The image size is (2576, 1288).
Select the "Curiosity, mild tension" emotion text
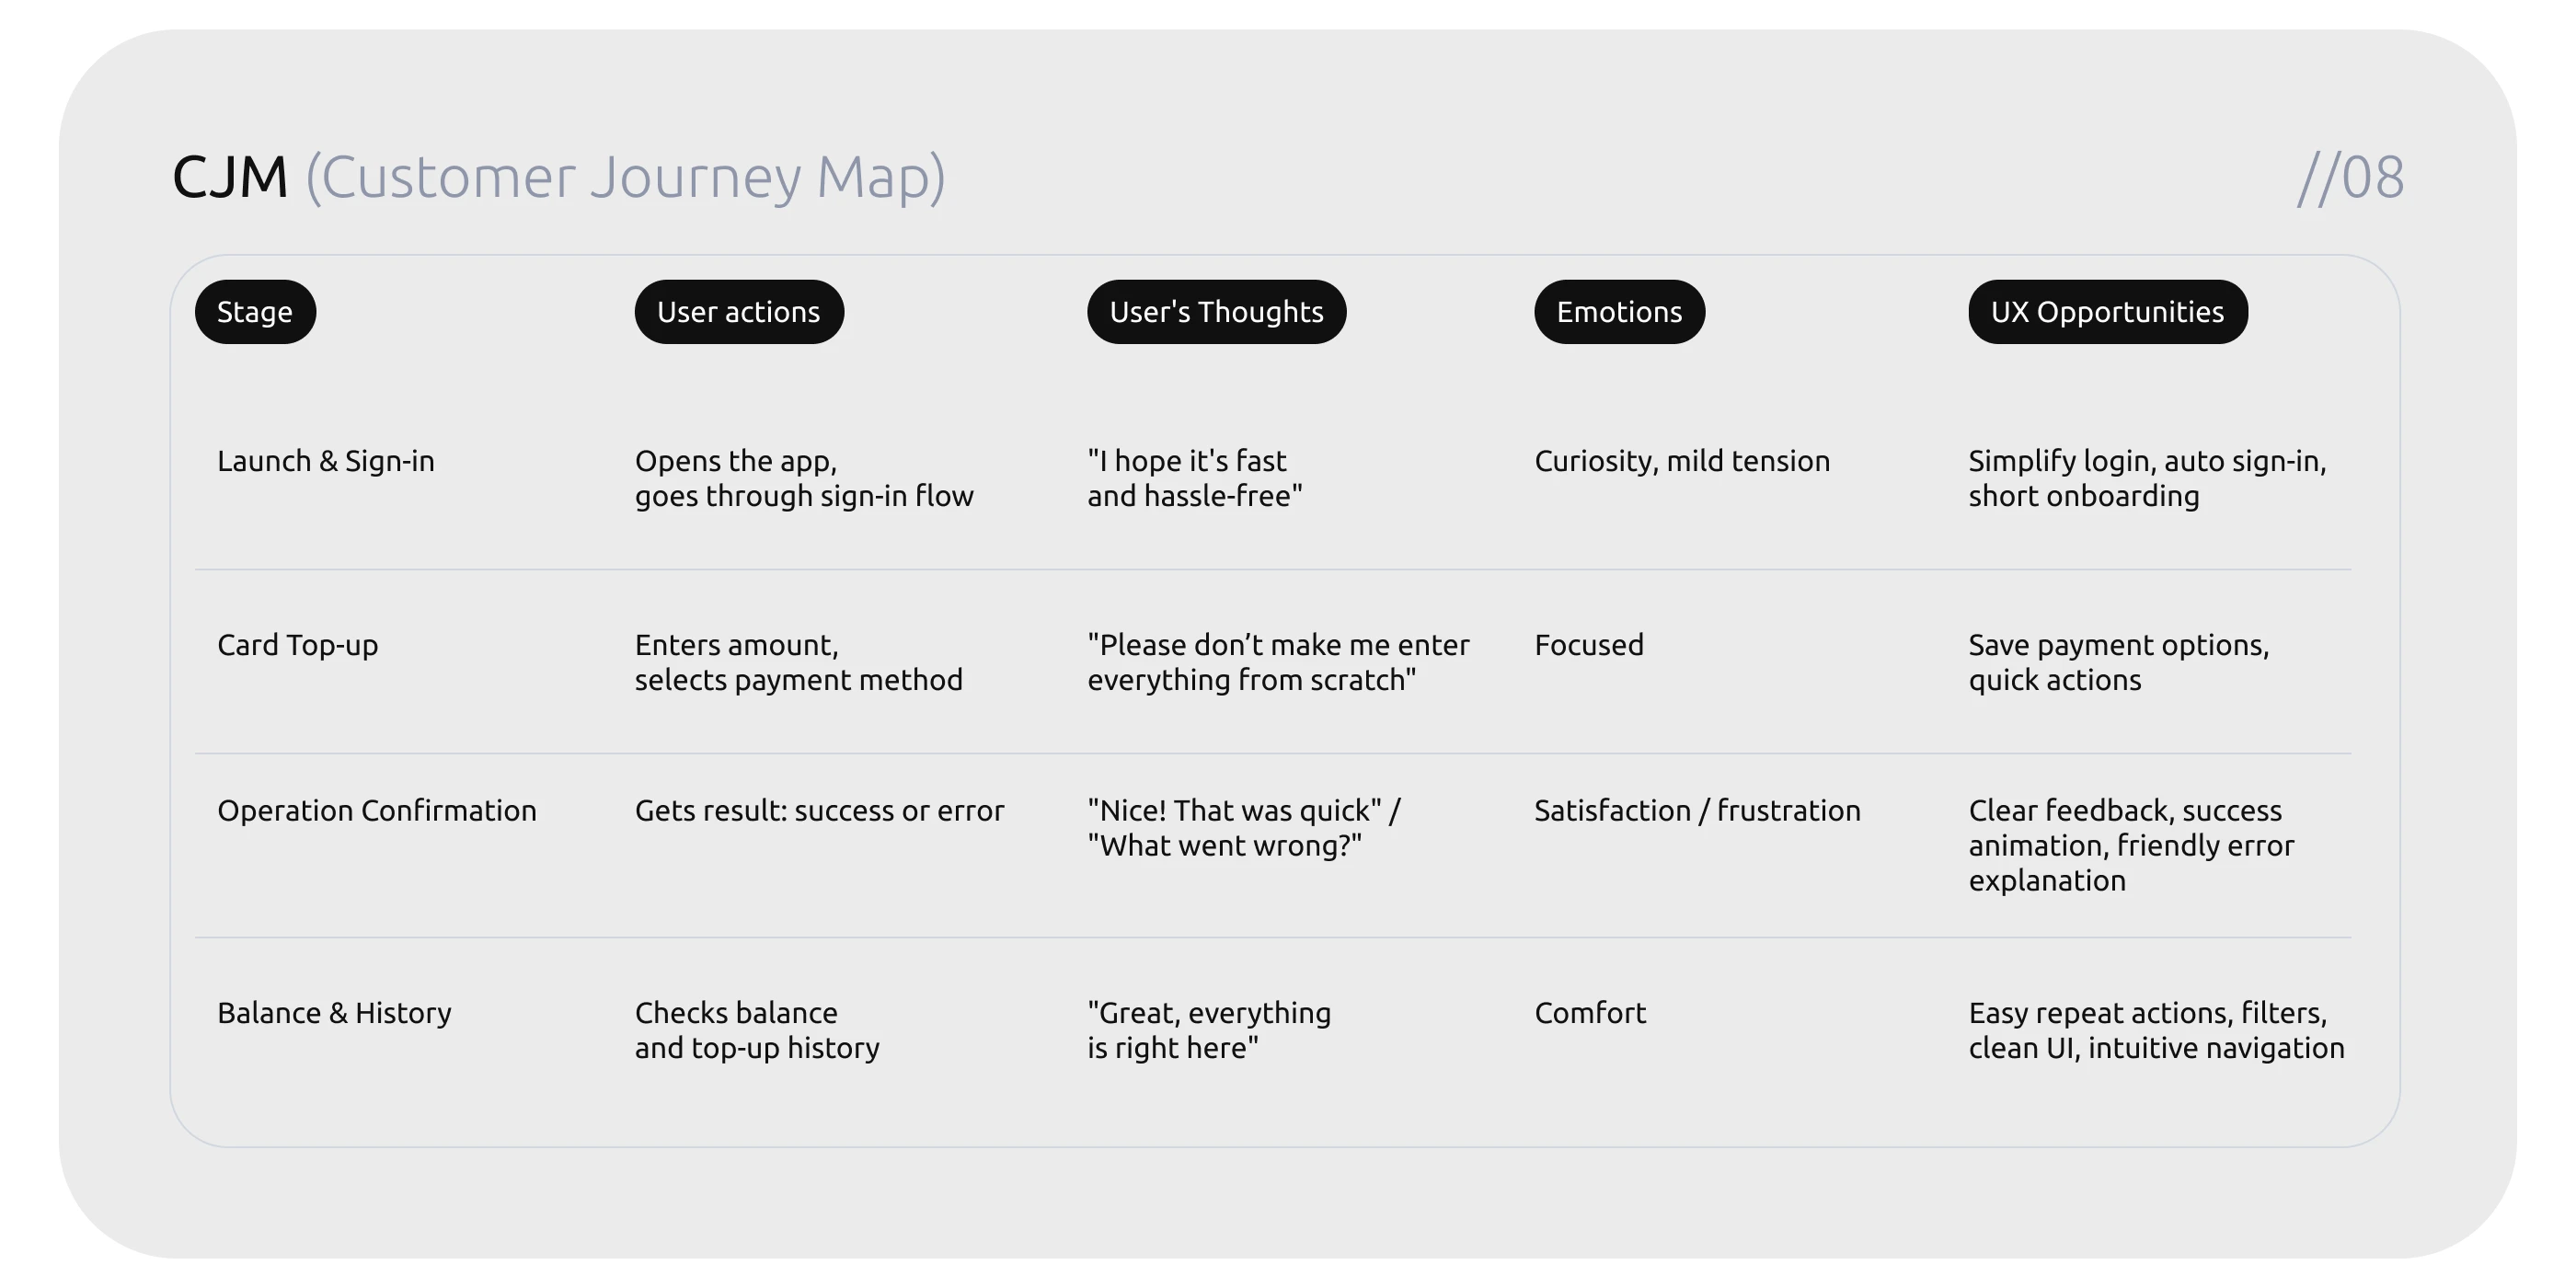pyautogui.click(x=1682, y=461)
